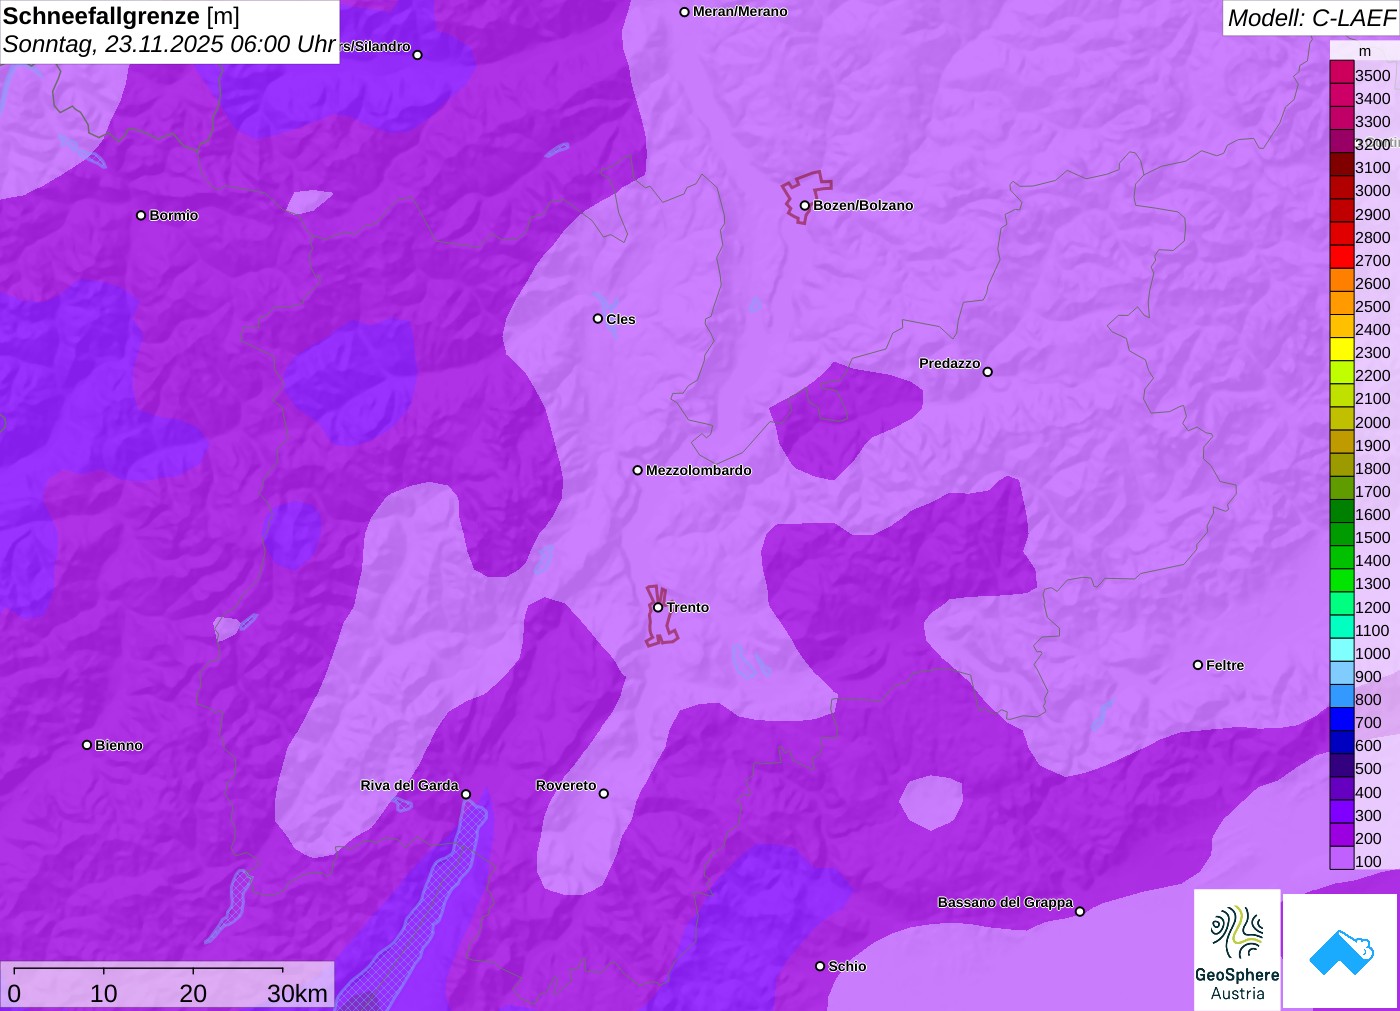Click the 'Bassano del Grappa' label
The width and height of the screenshot is (1400, 1011).
pyautogui.click(x=1005, y=902)
